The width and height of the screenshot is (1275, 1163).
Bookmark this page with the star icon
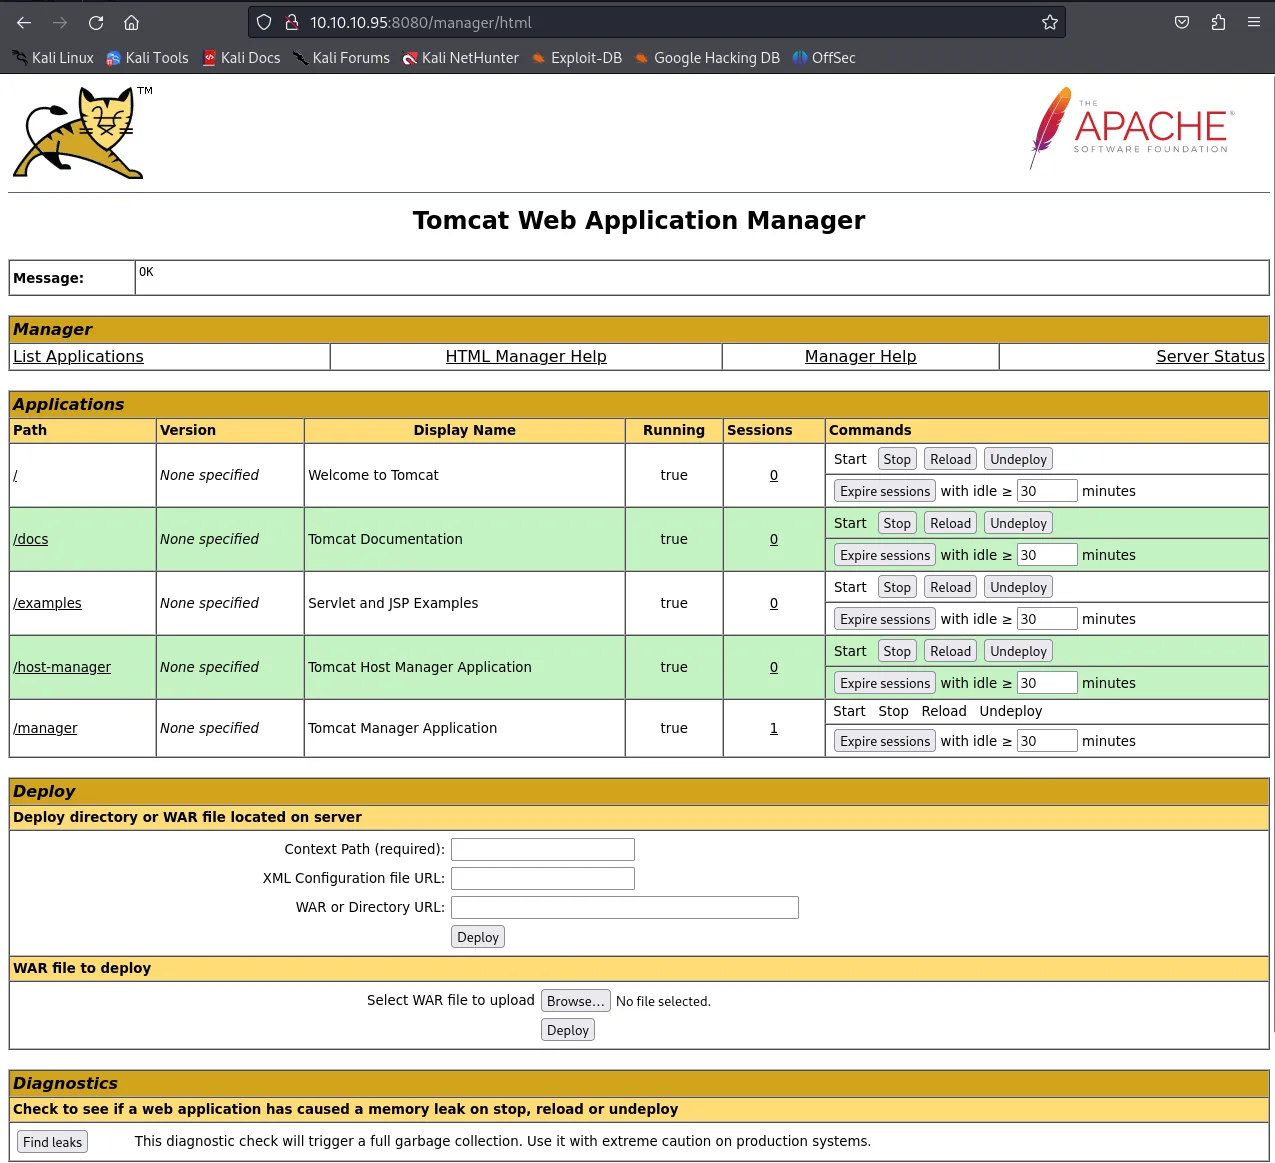[1049, 22]
